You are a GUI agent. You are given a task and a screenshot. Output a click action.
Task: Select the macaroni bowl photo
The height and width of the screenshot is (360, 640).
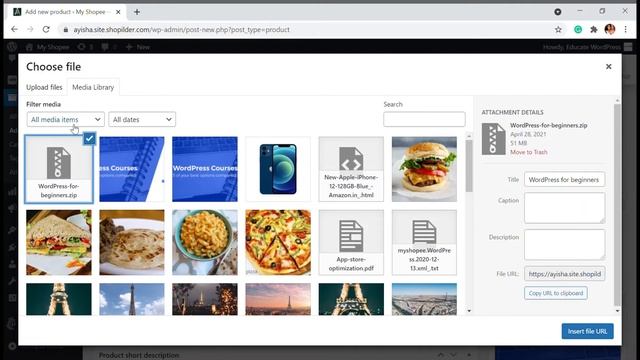tap(205, 242)
